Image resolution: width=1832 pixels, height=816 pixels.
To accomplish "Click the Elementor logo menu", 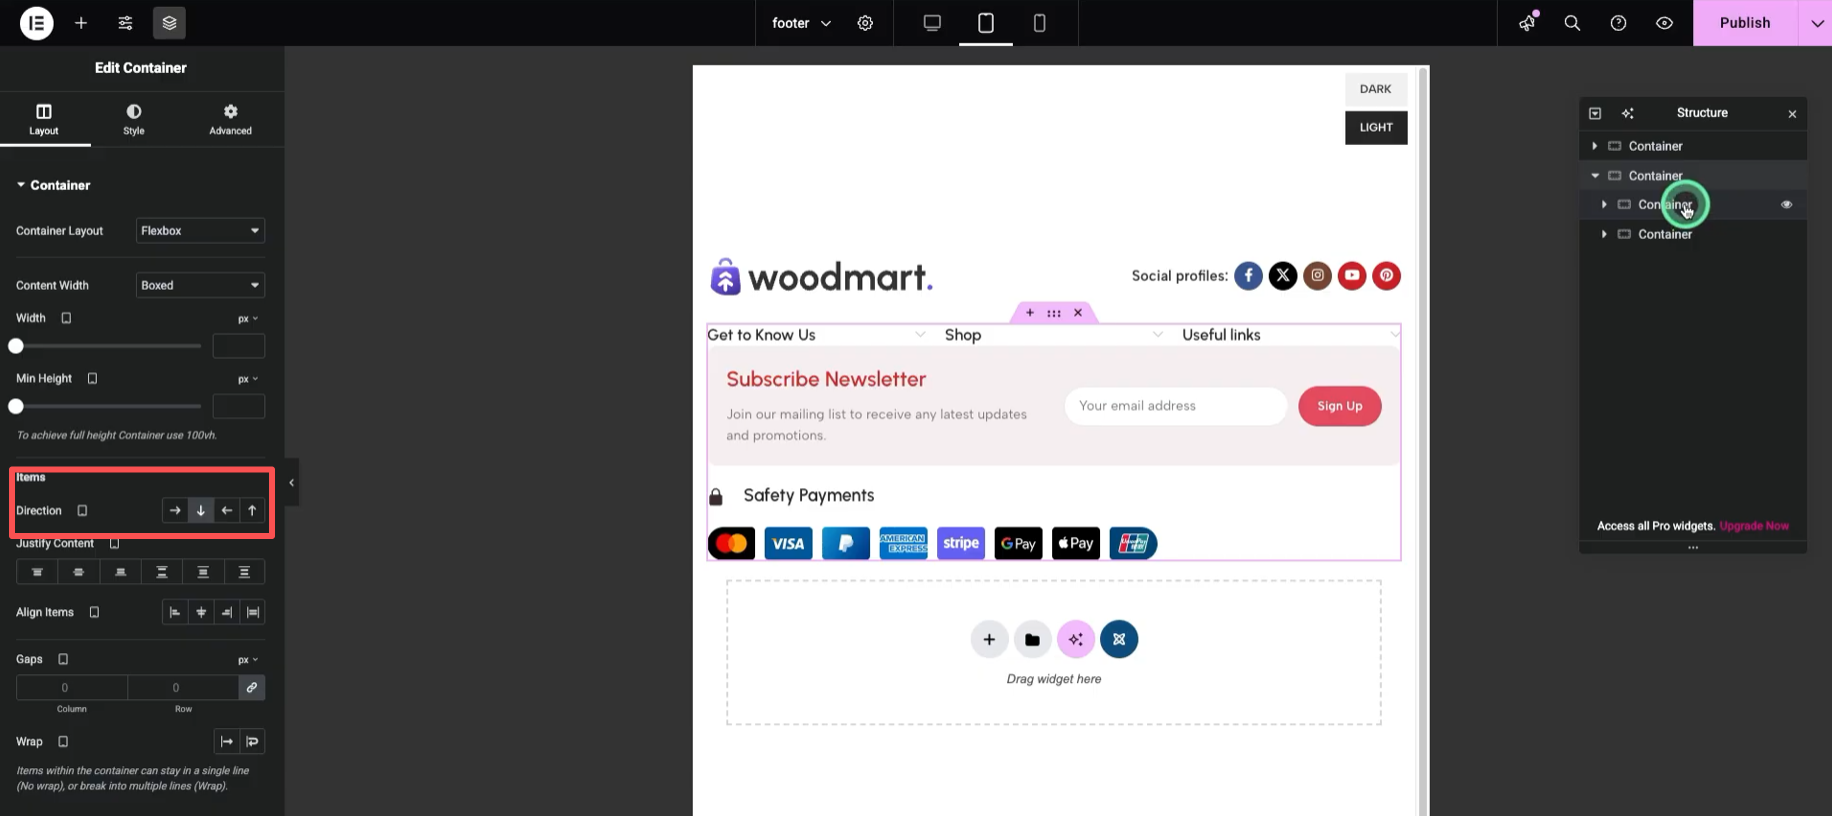I will (37, 23).
